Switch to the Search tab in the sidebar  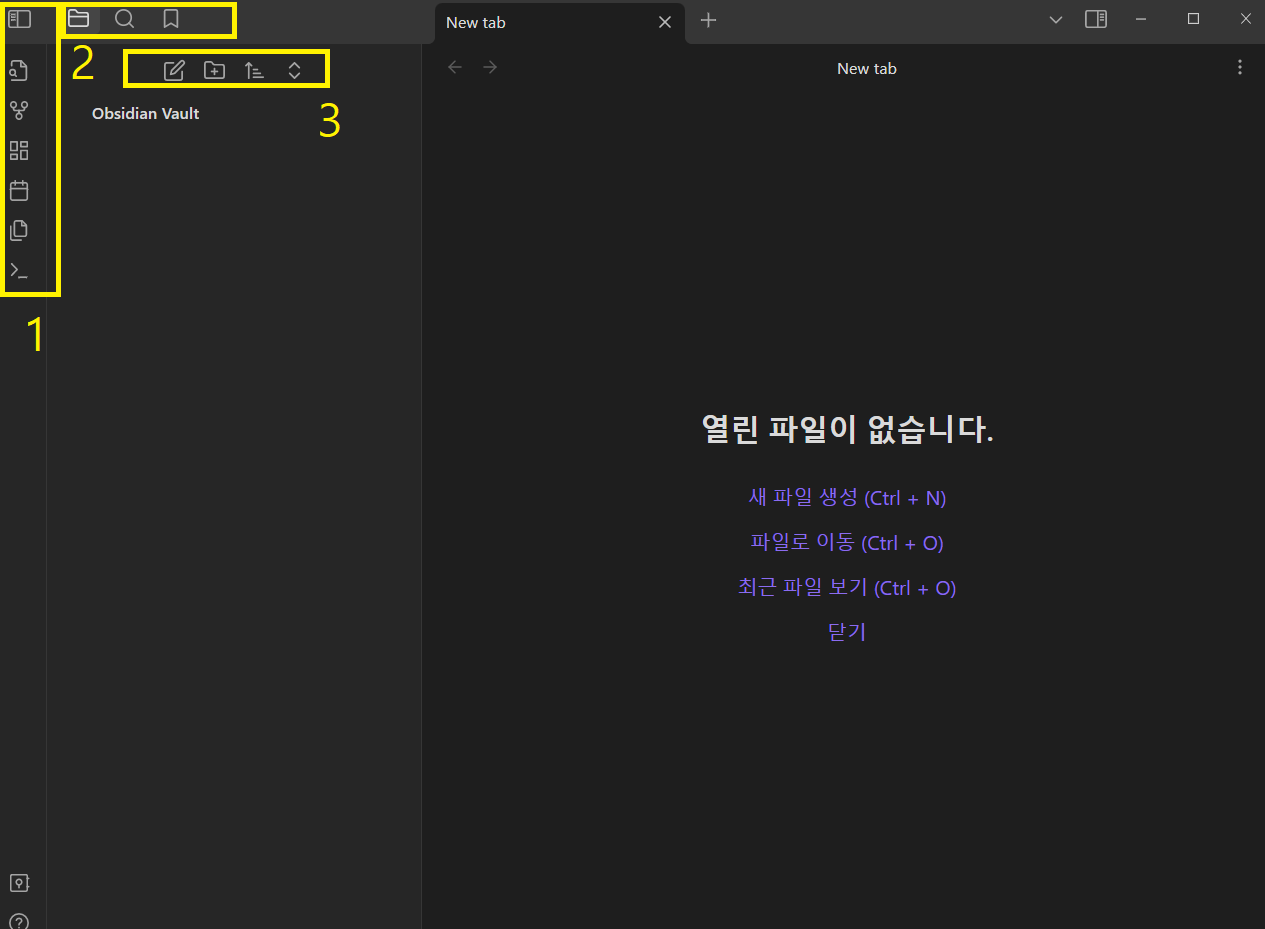(x=125, y=20)
